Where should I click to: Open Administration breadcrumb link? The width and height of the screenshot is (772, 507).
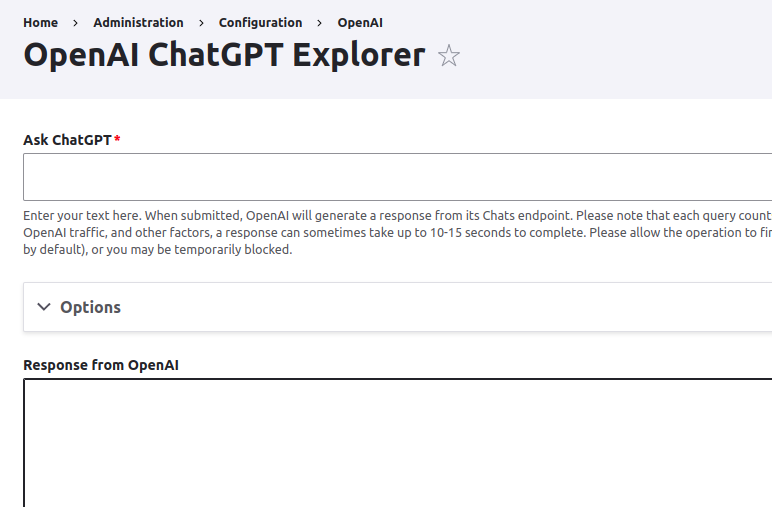tap(138, 23)
